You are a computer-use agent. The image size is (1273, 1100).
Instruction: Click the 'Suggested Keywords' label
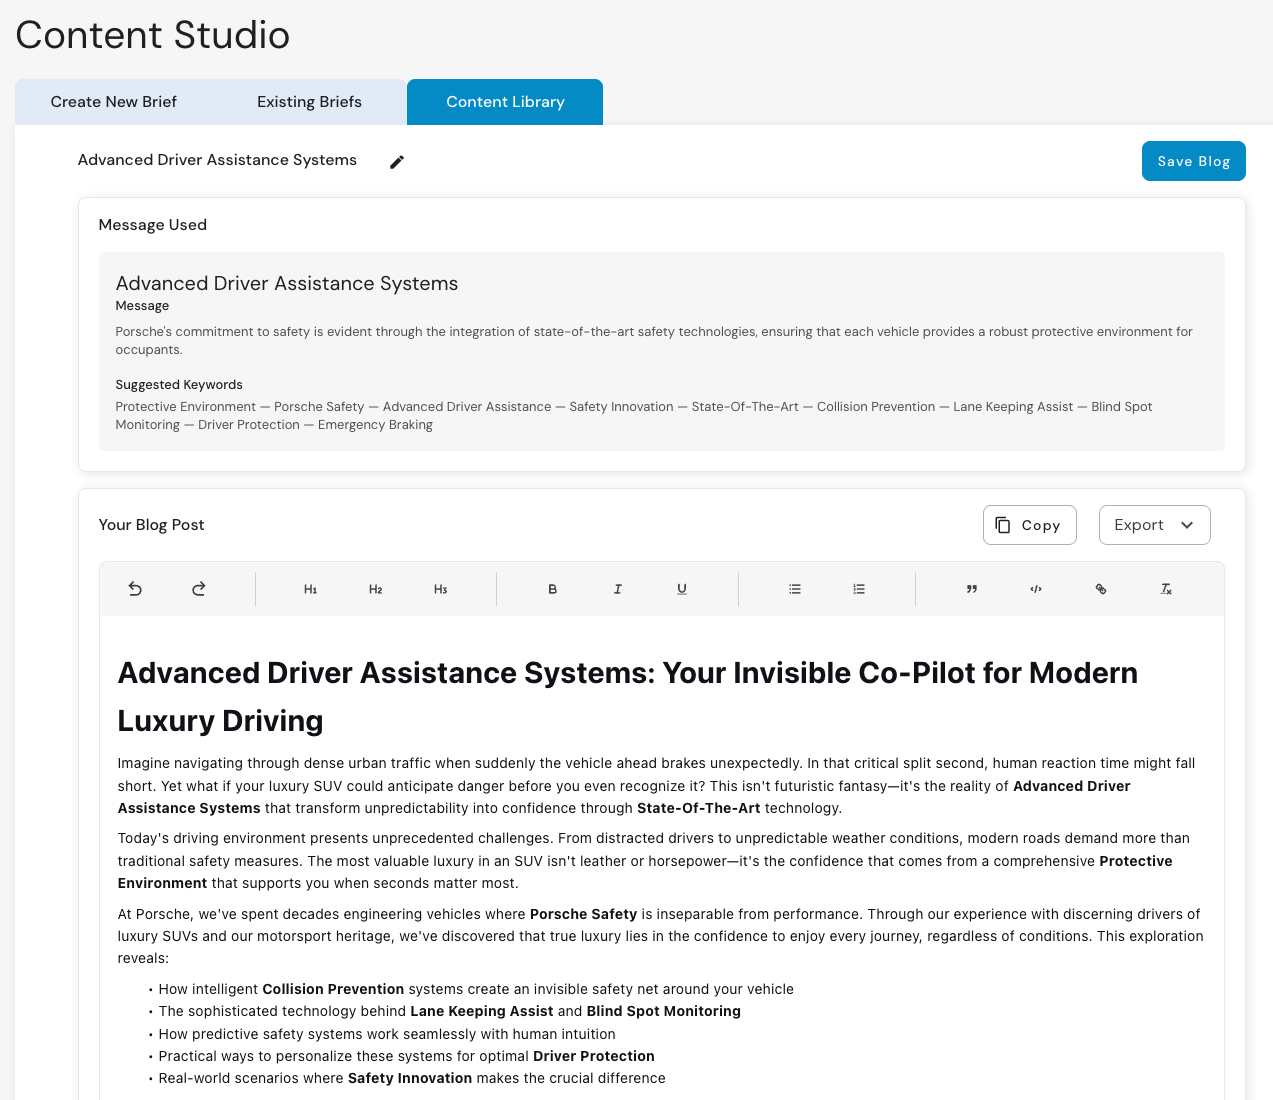coord(179,385)
